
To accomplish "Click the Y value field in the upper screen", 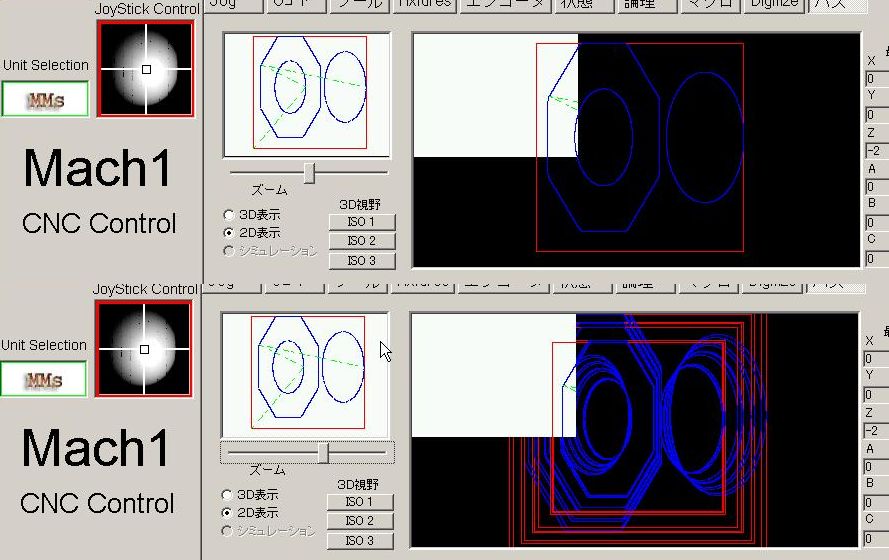I will click(x=877, y=114).
